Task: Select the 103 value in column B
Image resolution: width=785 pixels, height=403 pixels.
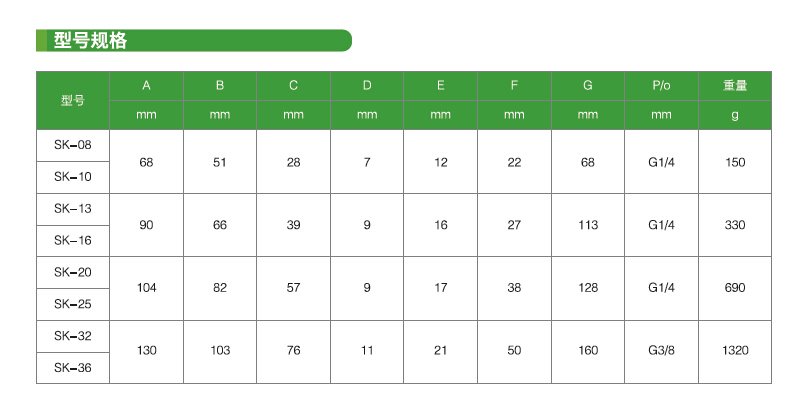Action: pyautogui.click(x=220, y=352)
